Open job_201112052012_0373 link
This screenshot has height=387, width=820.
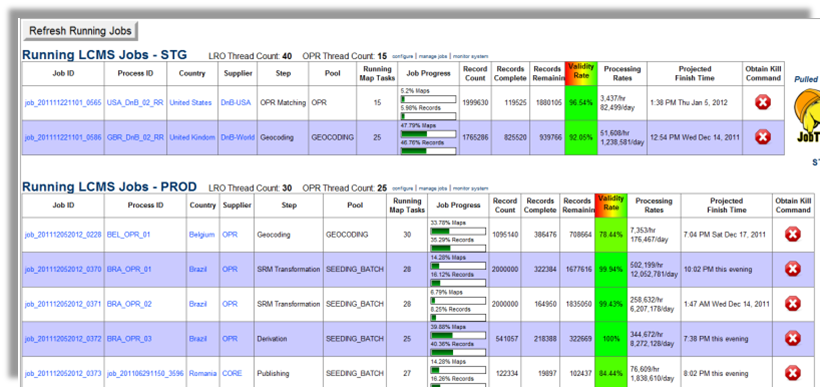(x=63, y=374)
